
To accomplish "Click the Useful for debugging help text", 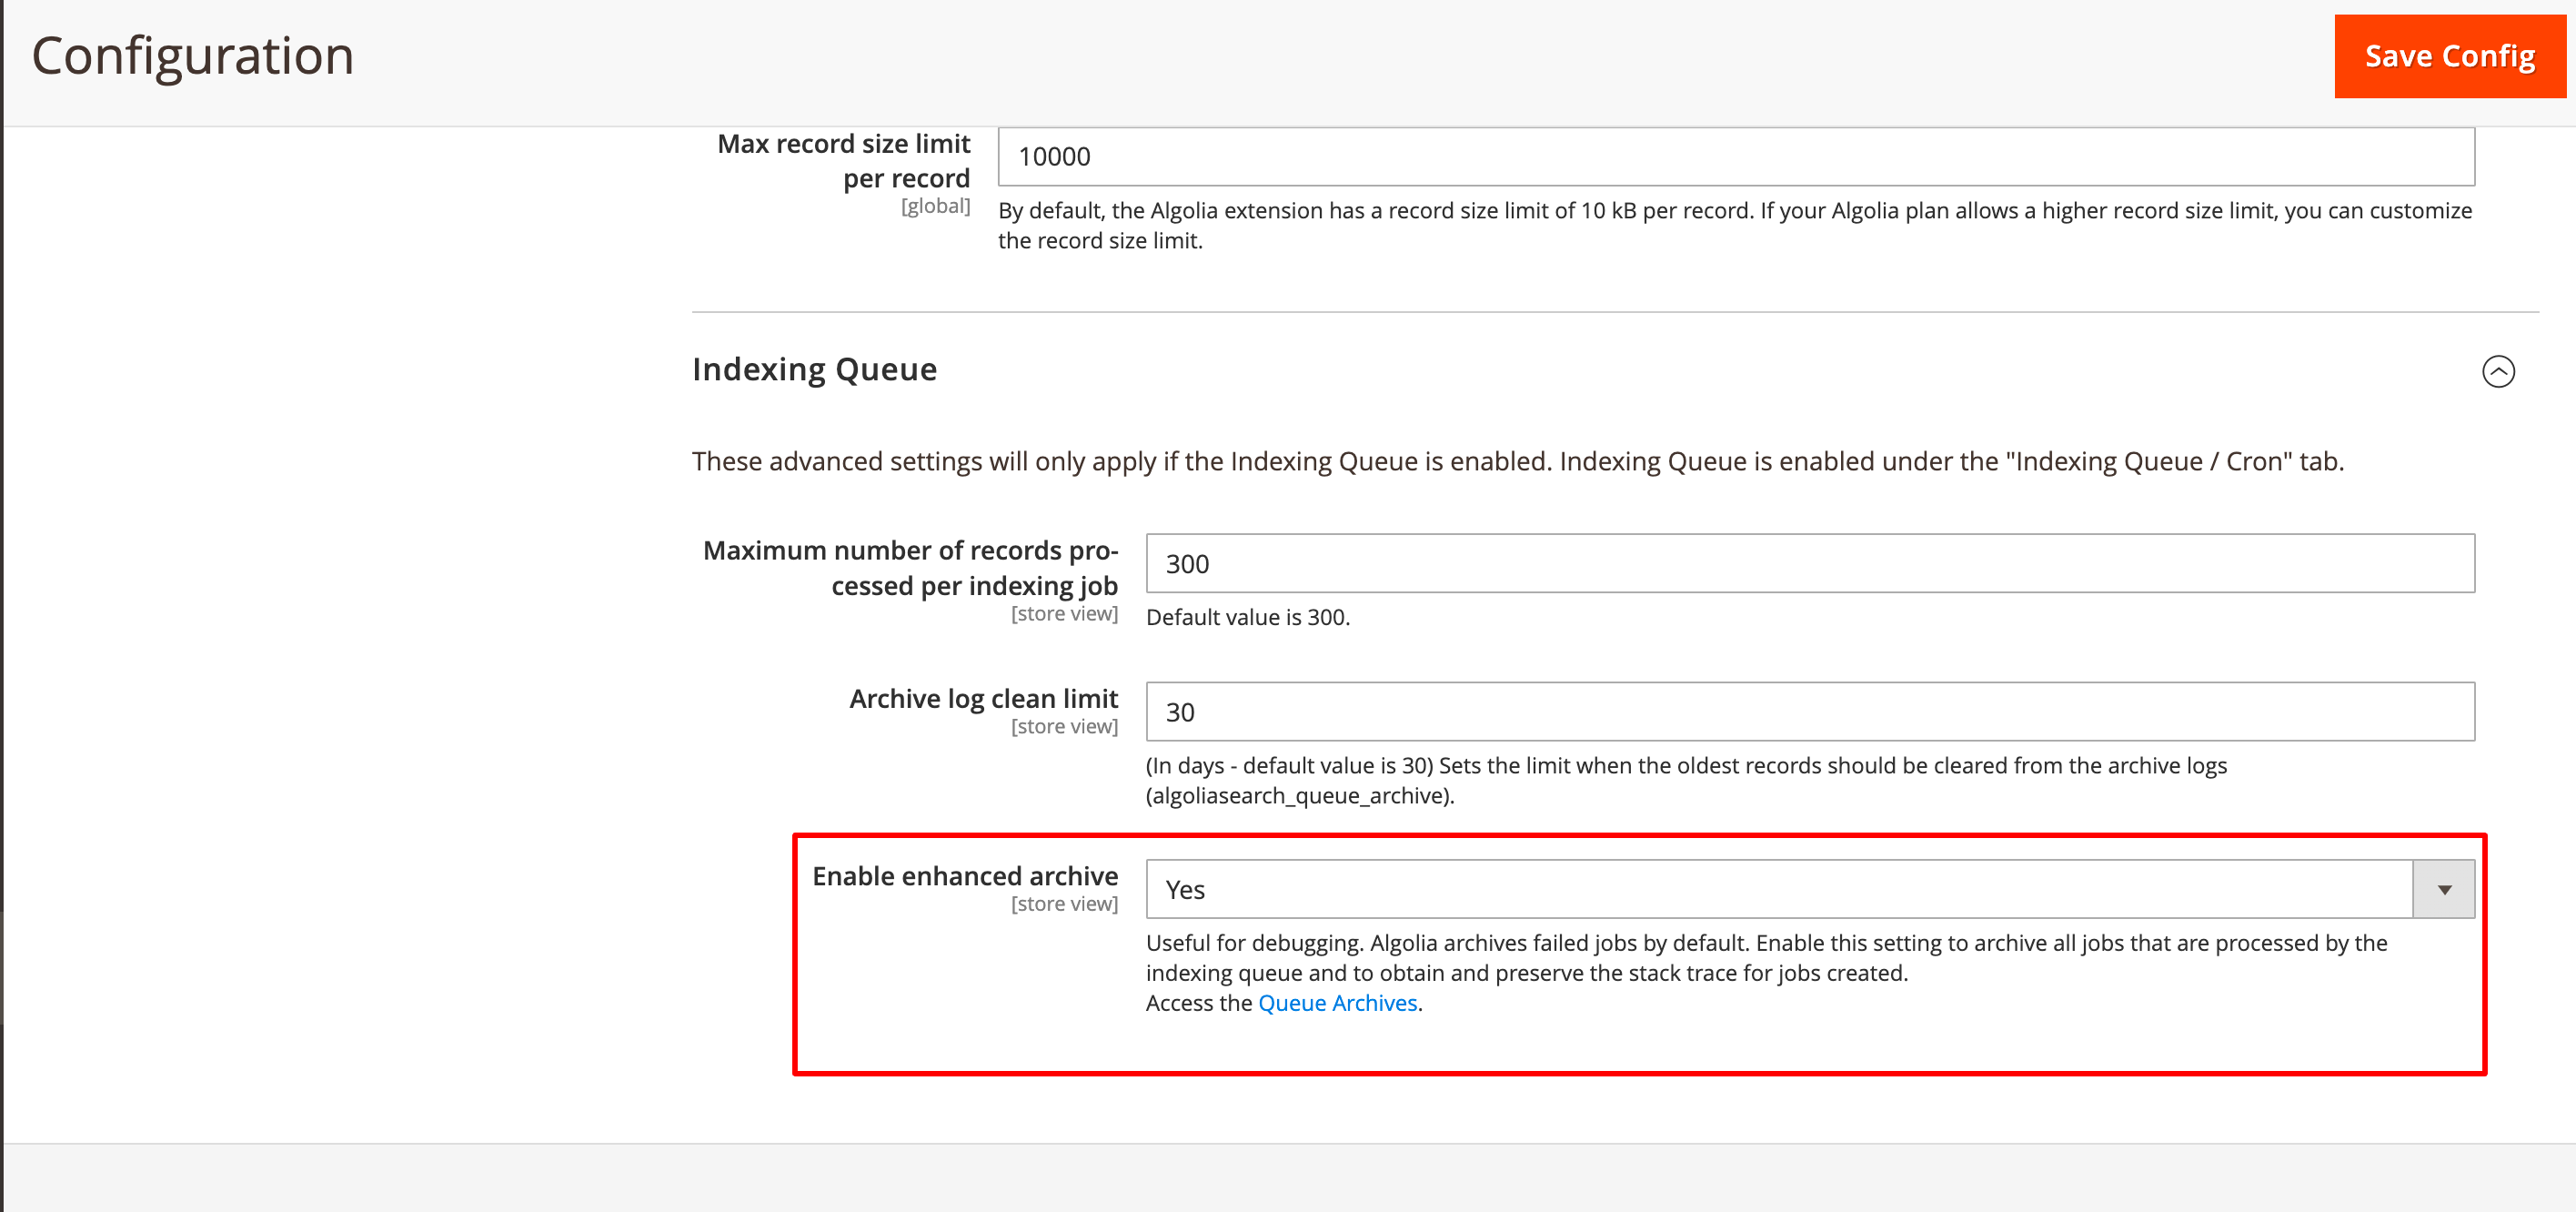I will tap(1765, 957).
